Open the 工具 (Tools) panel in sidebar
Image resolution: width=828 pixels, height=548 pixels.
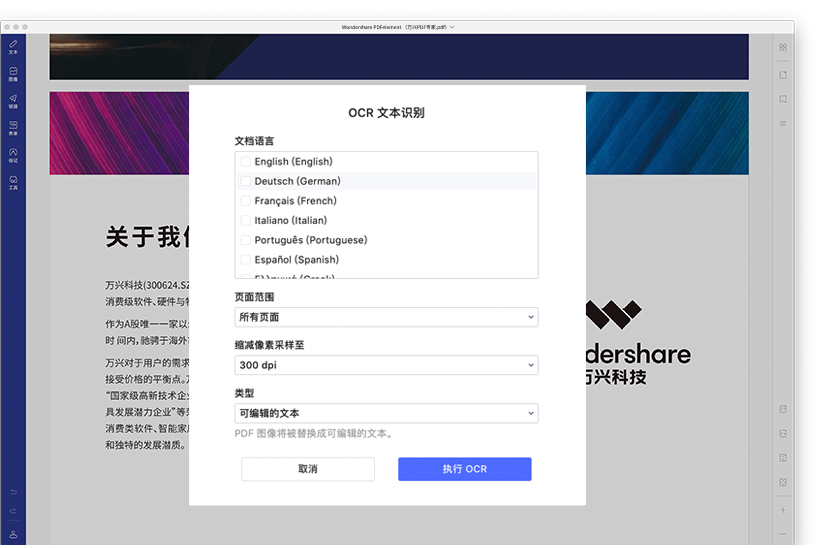[13, 183]
